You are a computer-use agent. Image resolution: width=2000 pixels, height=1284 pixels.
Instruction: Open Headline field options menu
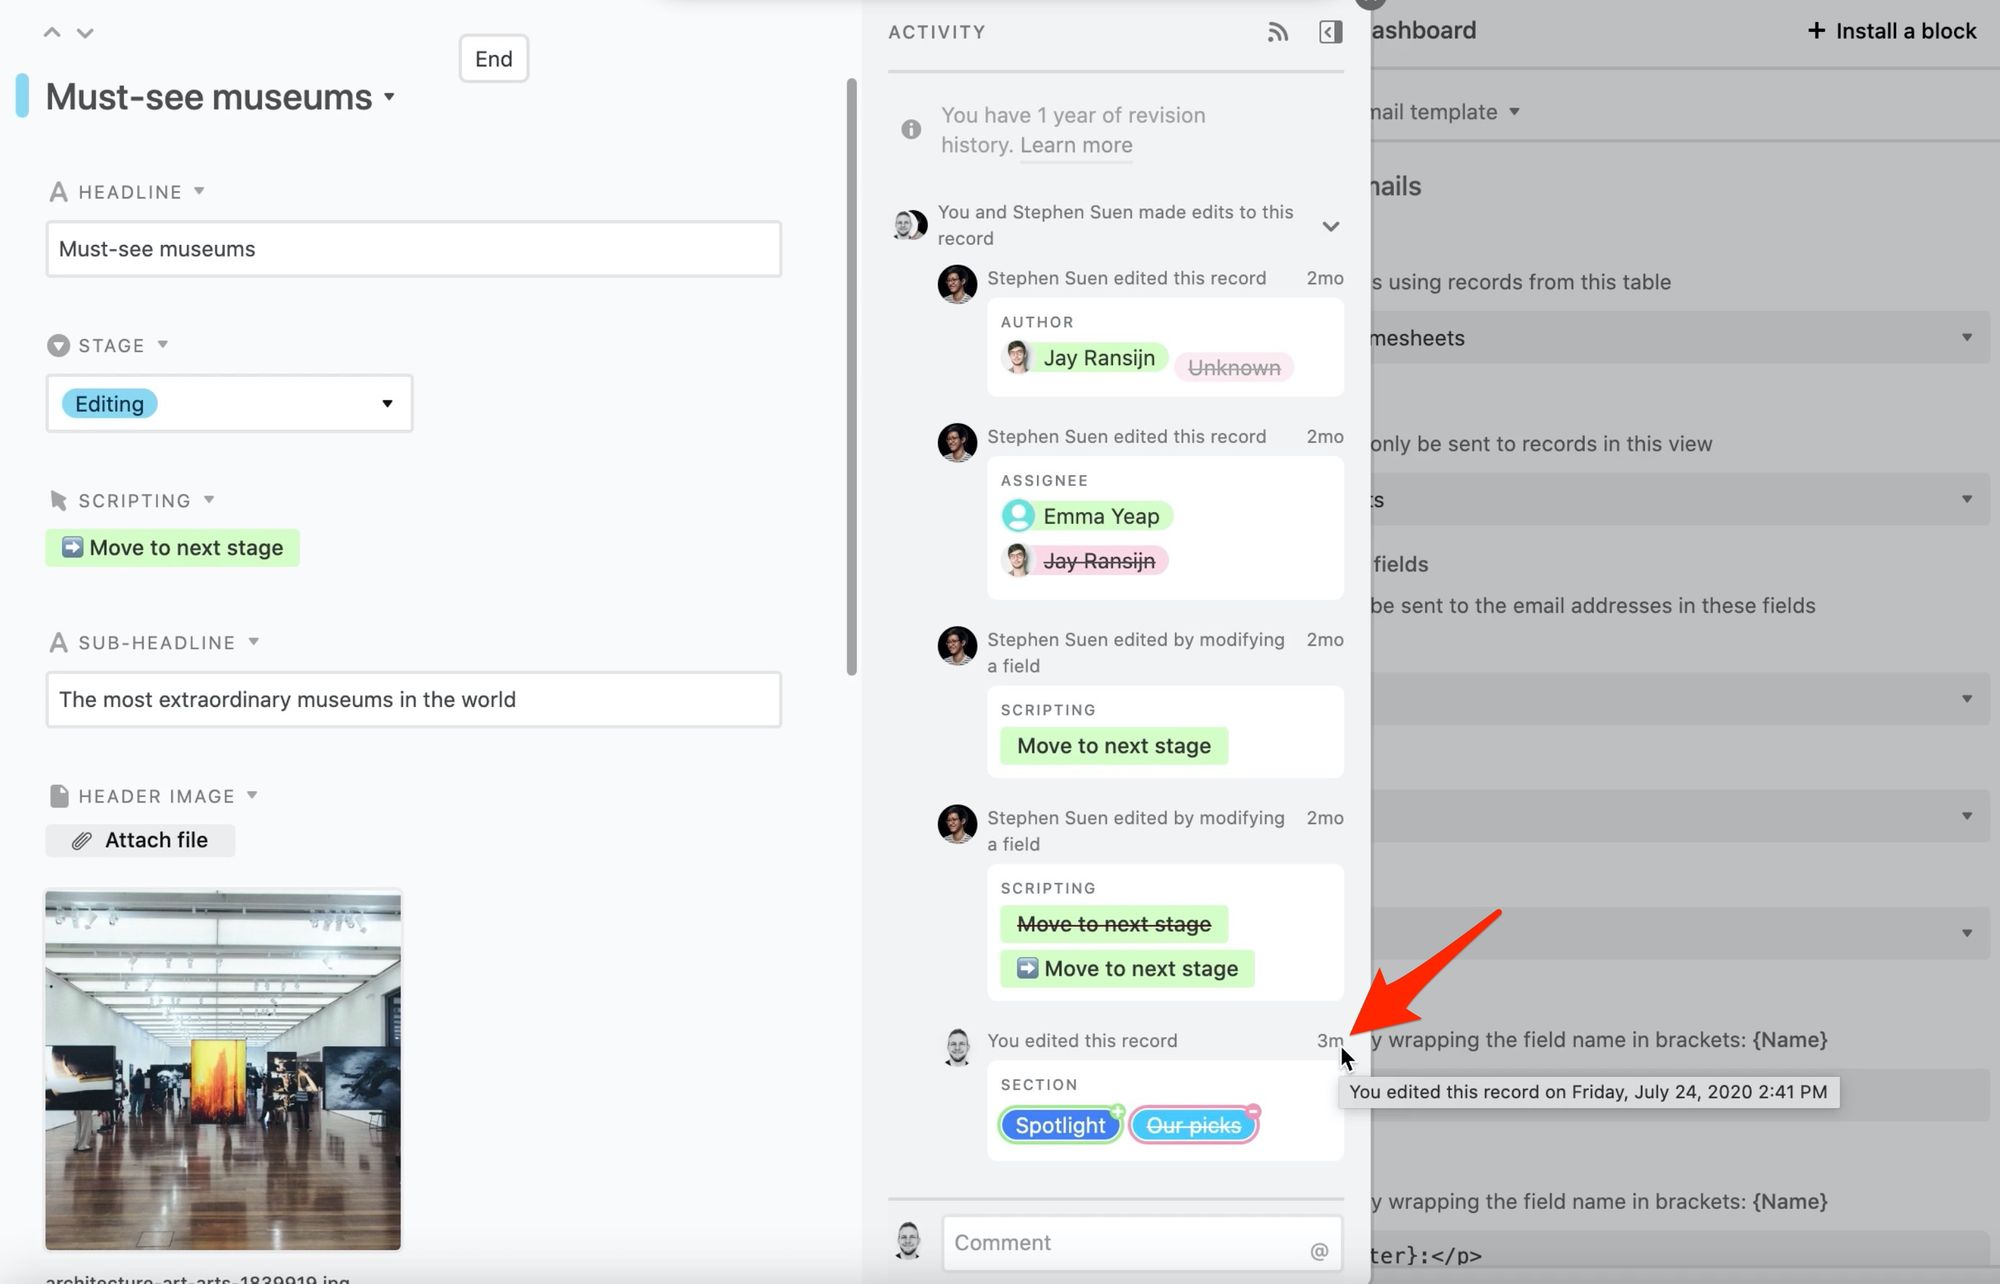coord(199,191)
